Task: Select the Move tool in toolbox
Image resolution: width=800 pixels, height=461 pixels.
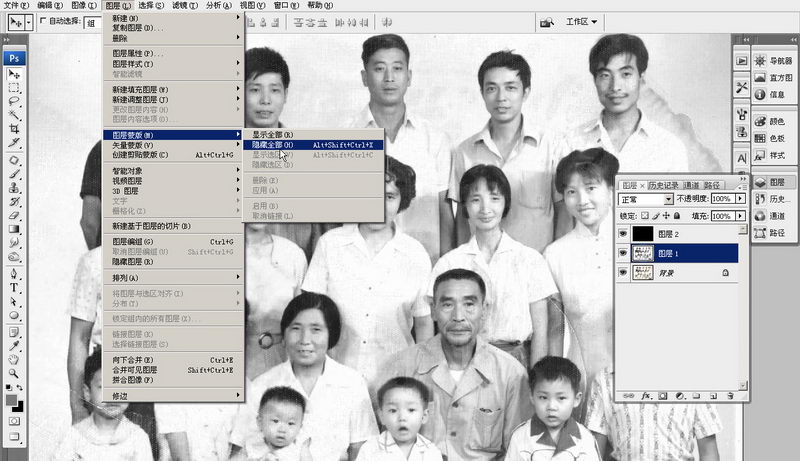Action: pos(14,74)
